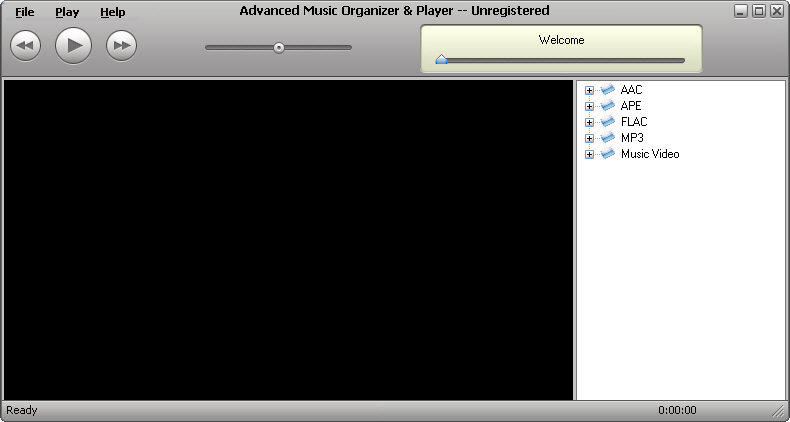Expand the FLAC tree node

589,122
